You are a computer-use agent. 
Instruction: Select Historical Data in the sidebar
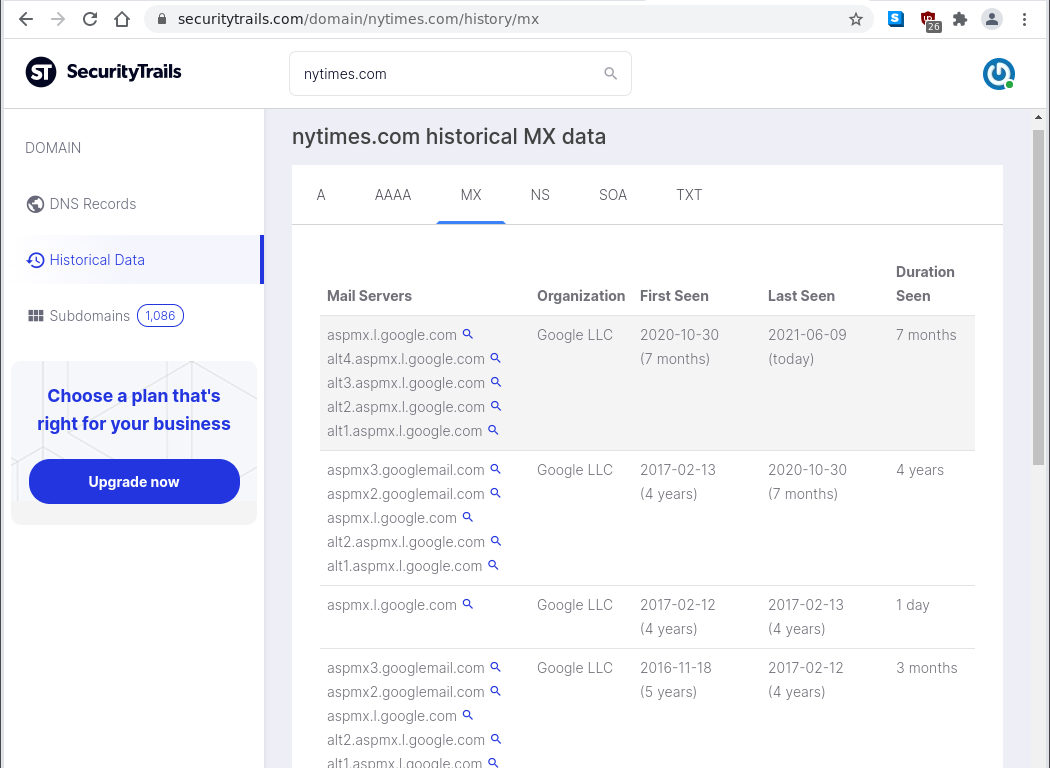133,260
